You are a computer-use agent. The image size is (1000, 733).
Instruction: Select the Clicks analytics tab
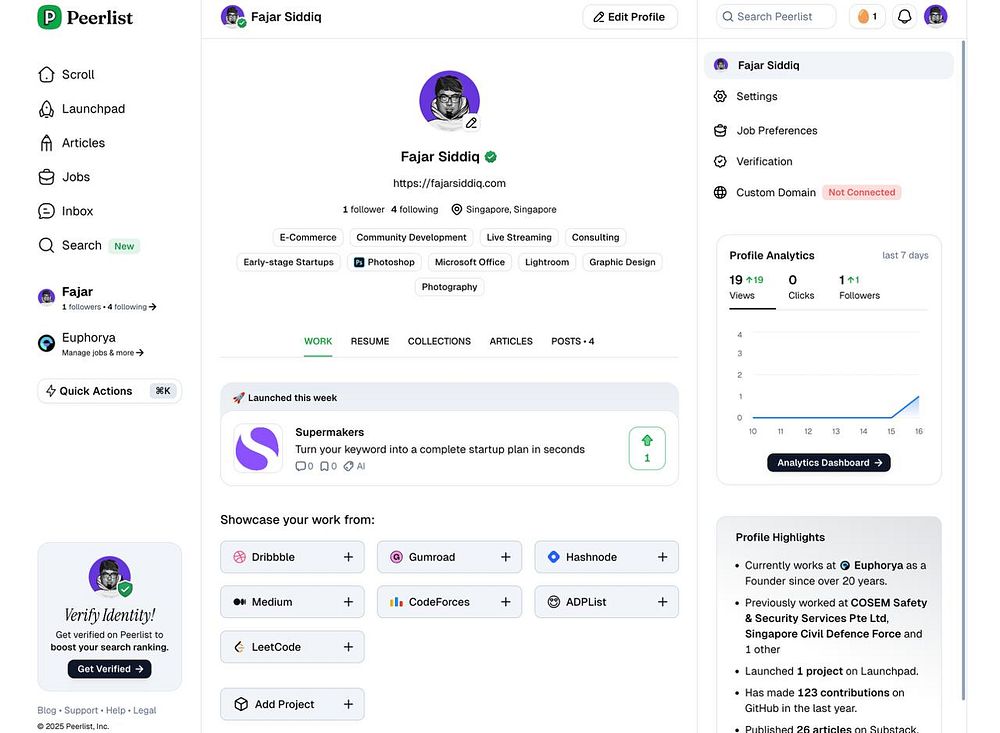click(x=801, y=287)
